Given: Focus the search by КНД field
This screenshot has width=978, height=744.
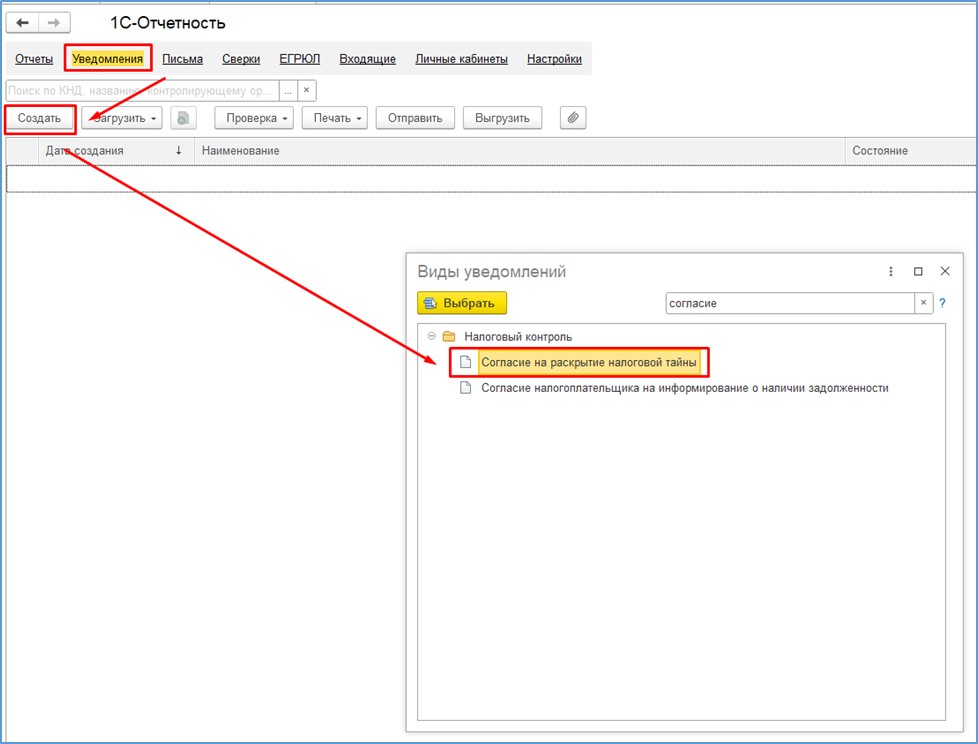Looking at the screenshot, I should (142, 90).
